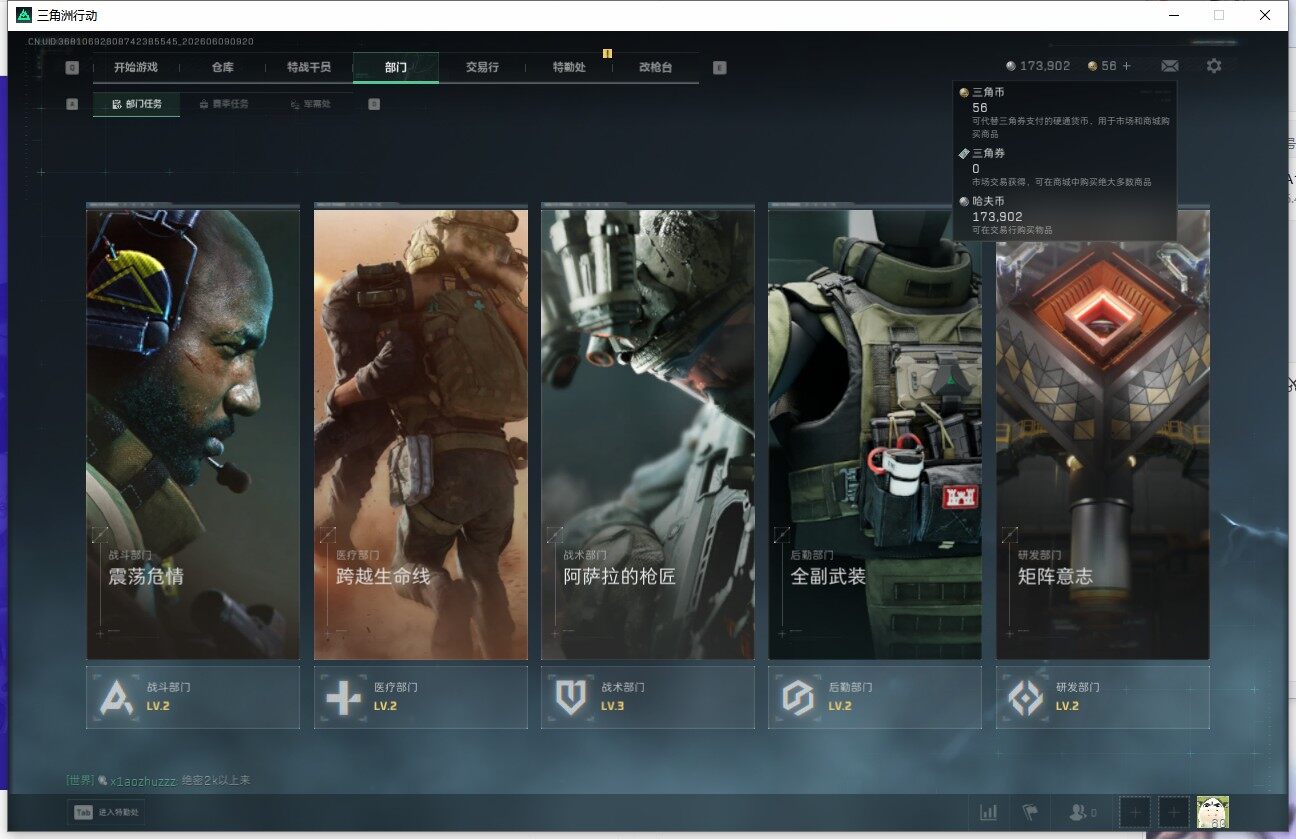The width and height of the screenshot is (1296, 839).
Task: Click the first empty squad slot plus
Action: coord(1134,813)
